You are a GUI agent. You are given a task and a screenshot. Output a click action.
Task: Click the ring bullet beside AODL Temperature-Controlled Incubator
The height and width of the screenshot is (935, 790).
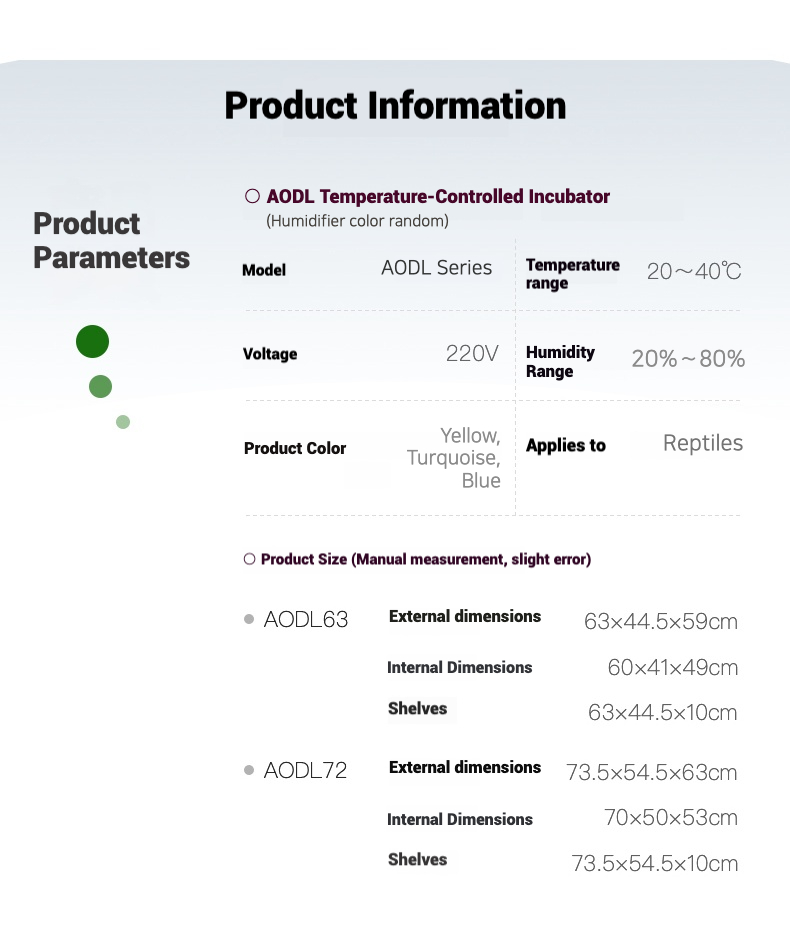tap(253, 197)
